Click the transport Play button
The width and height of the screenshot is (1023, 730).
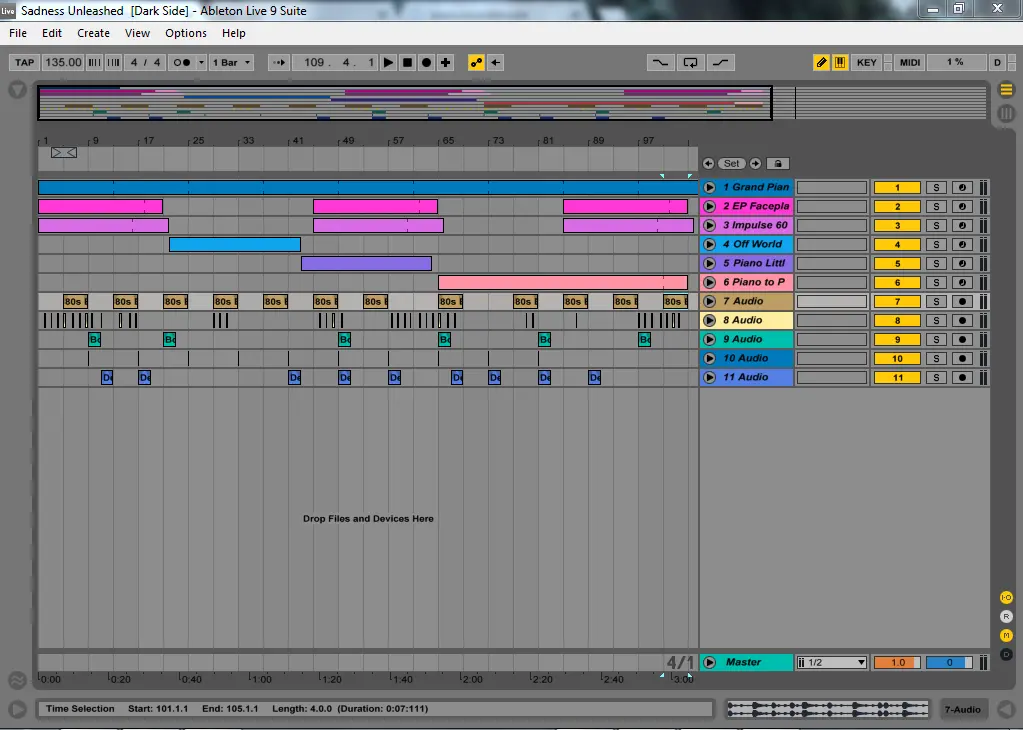tap(389, 62)
